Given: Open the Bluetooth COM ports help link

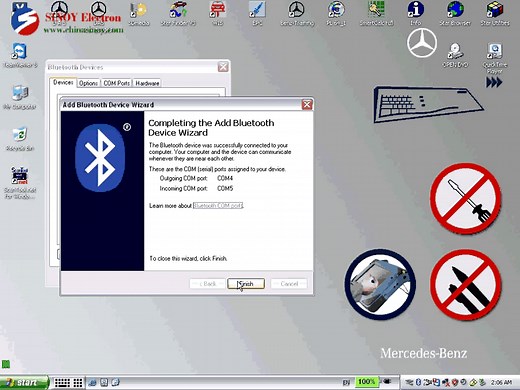Looking at the screenshot, I should coord(218,206).
